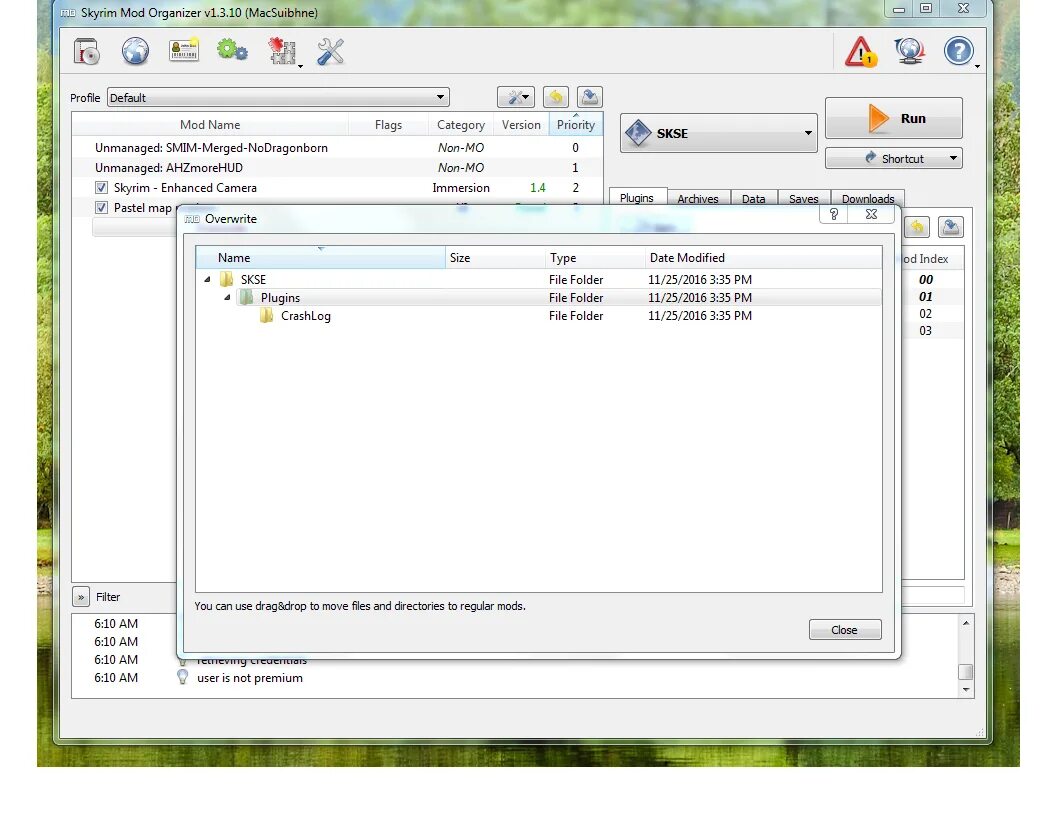Image resolution: width=1056 pixels, height=816 pixels.
Task: Click the Problems warning triangle icon
Action: coord(861,52)
